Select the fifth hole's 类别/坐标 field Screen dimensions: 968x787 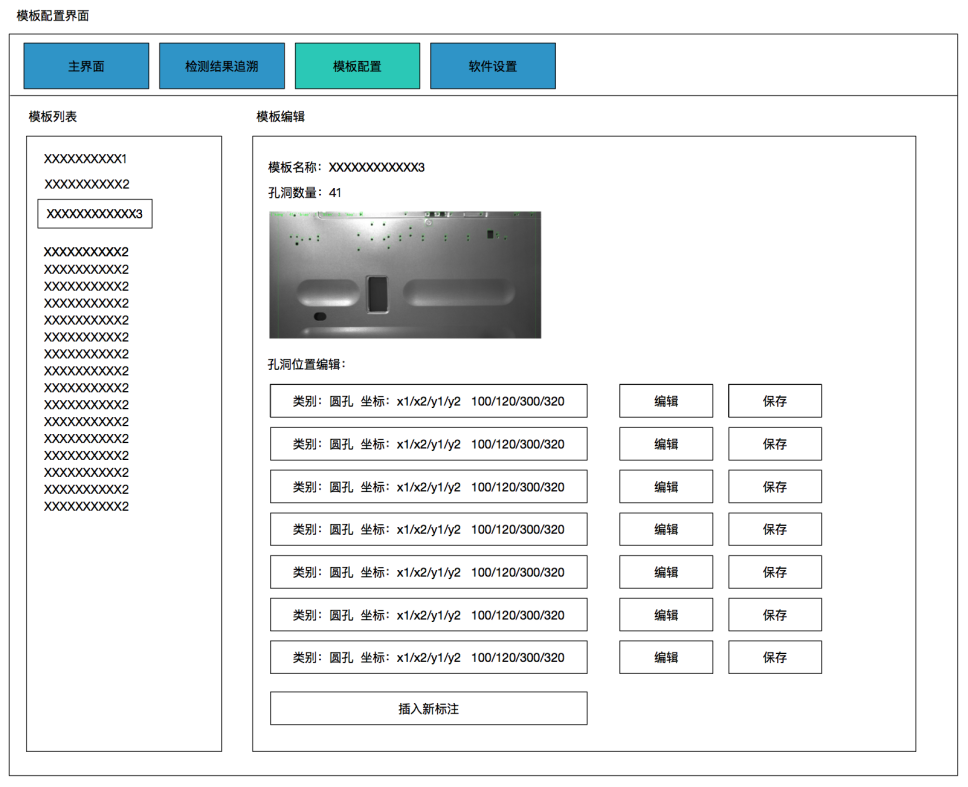(428, 572)
